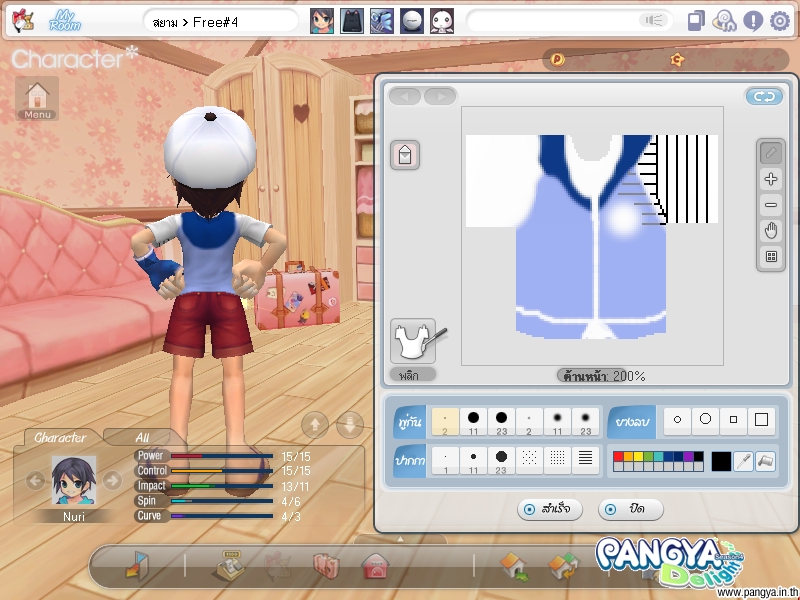Pick the yellow color swatch
800x600 pixels.
638,457
